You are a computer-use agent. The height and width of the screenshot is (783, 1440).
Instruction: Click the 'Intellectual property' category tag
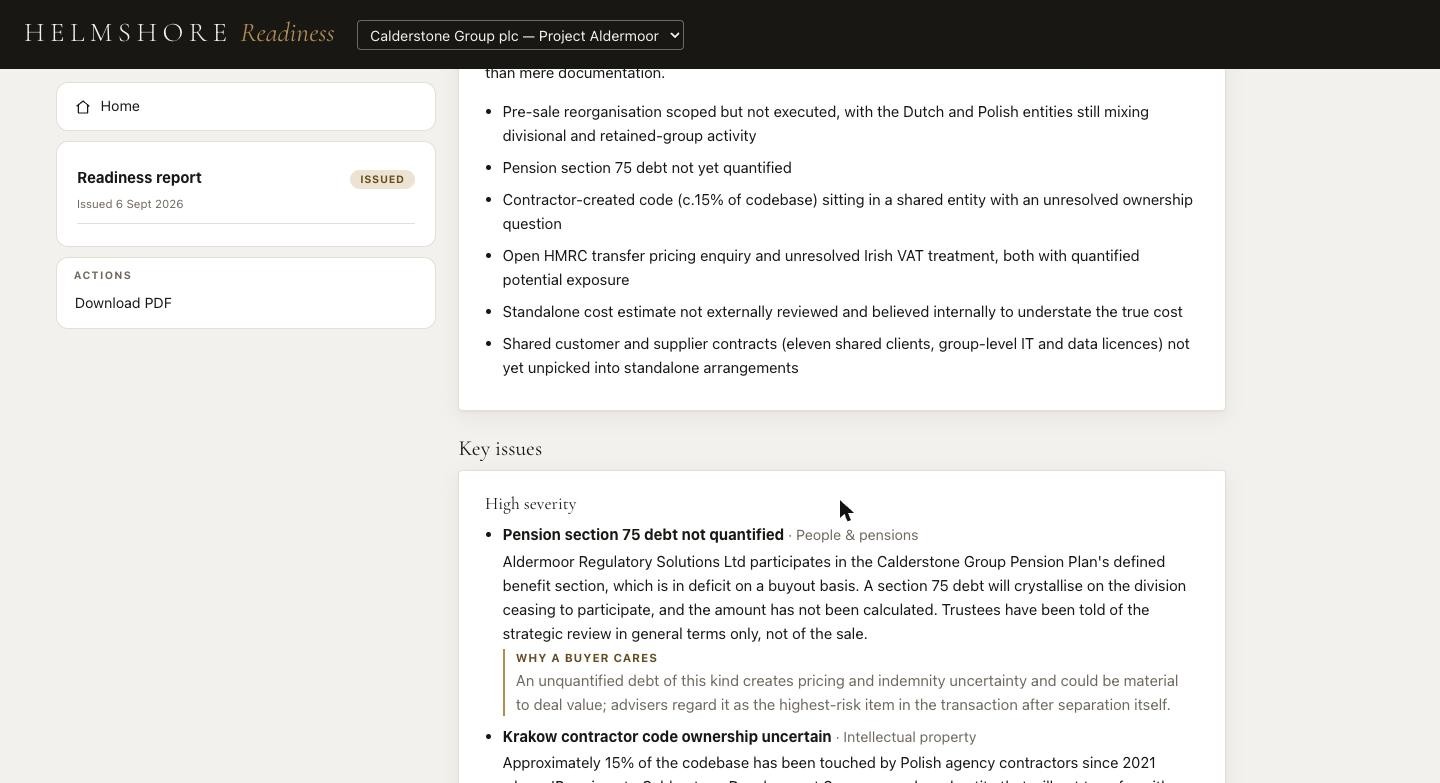coord(909,737)
